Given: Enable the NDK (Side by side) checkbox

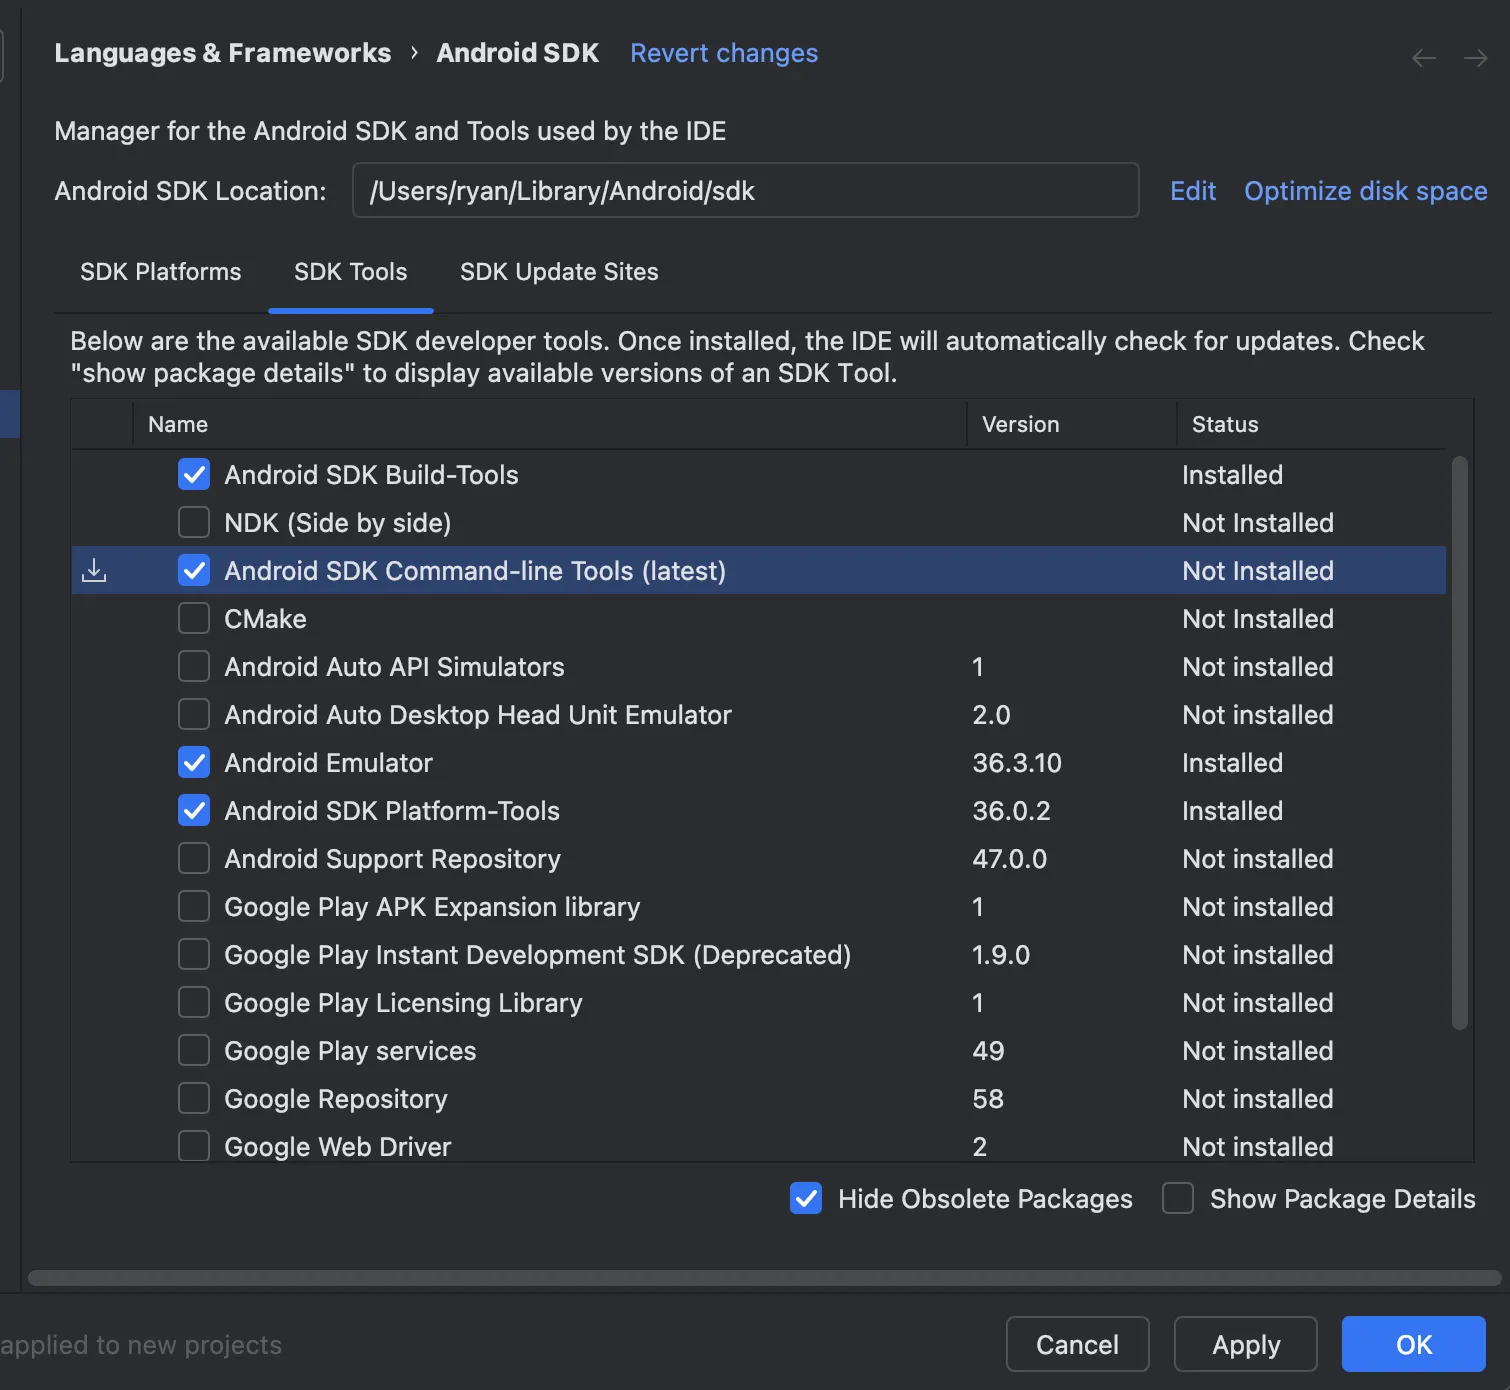Looking at the screenshot, I should tap(194, 523).
